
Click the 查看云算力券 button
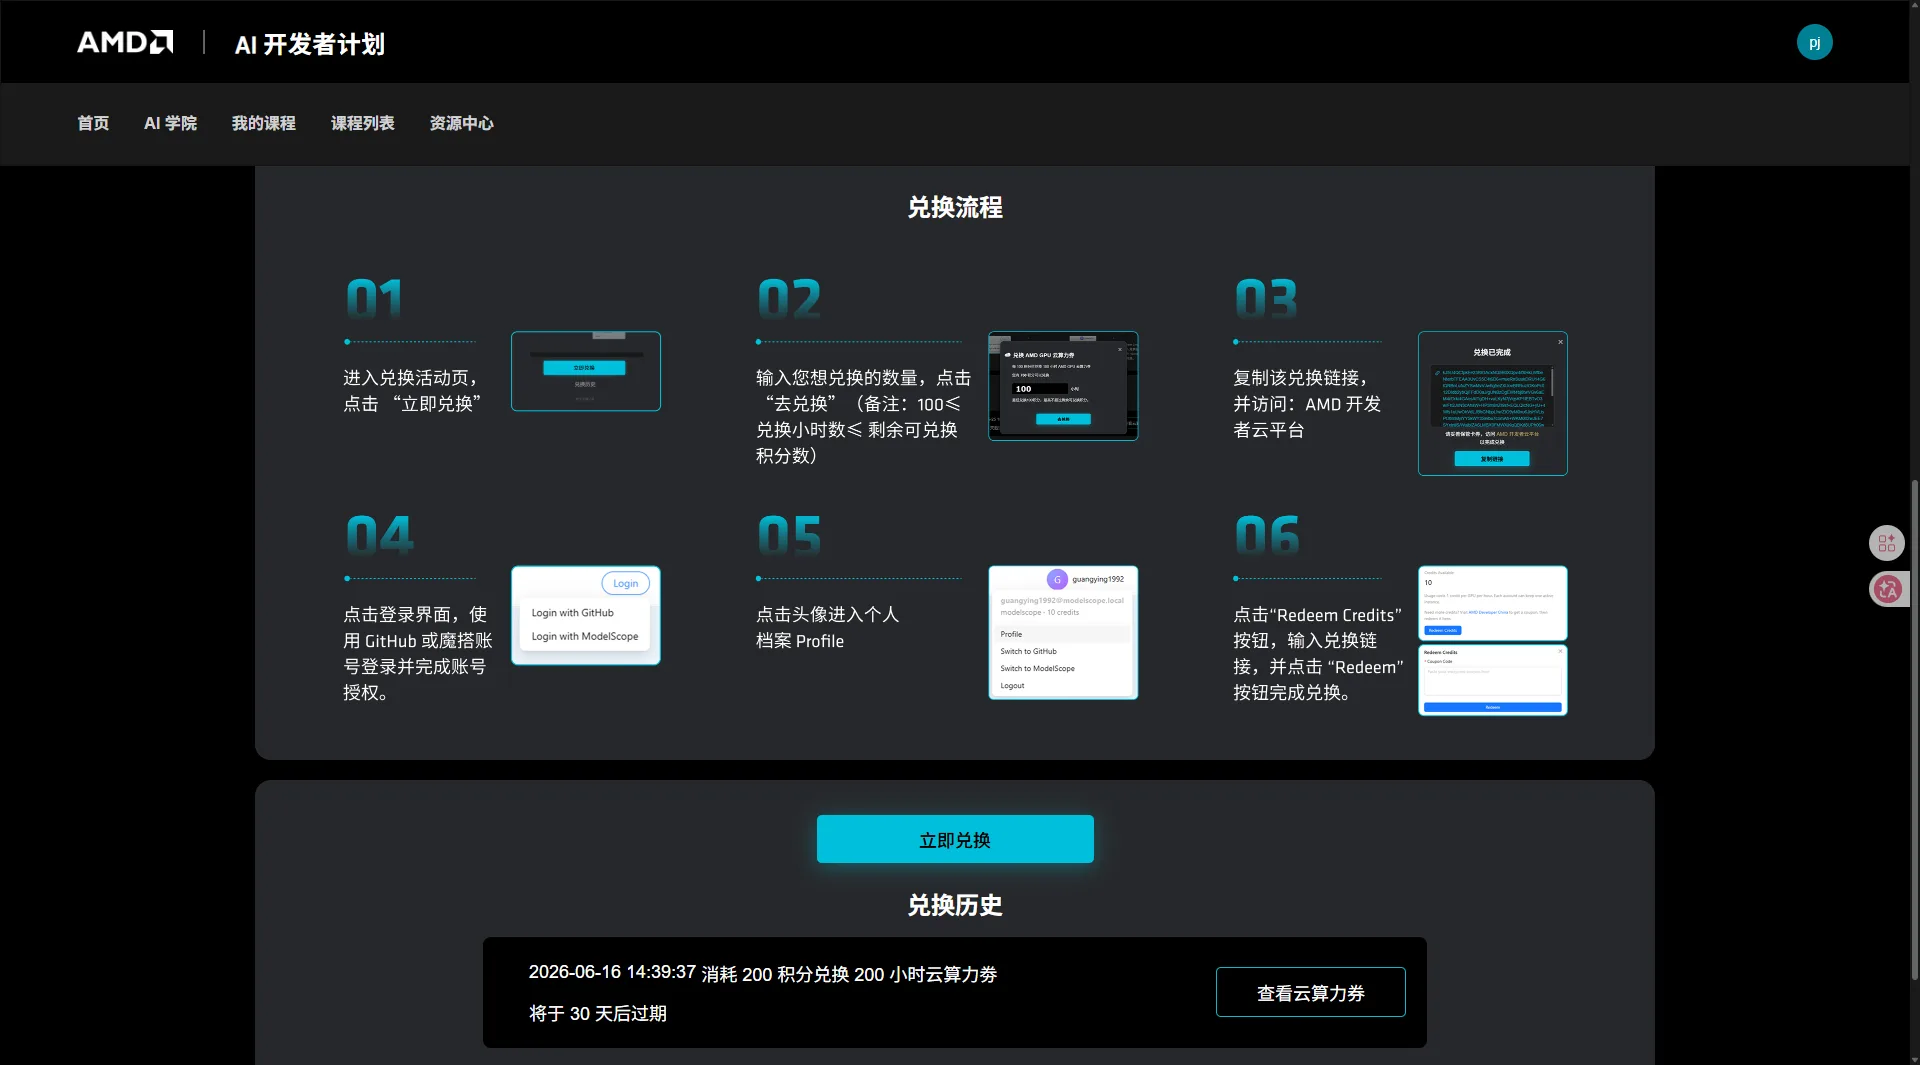click(x=1311, y=992)
